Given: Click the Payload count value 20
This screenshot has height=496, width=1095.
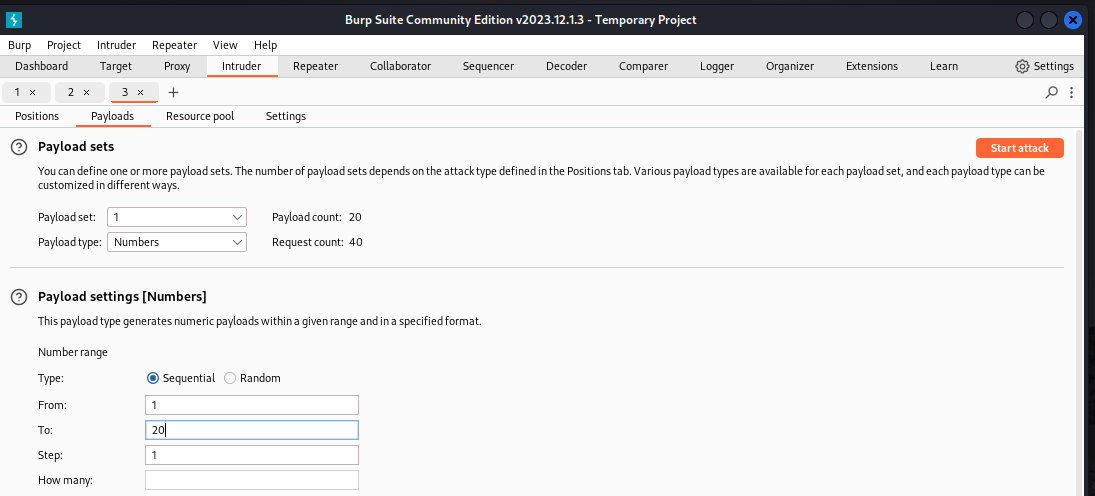Looking at the screenshot, I should coord(355,217).
